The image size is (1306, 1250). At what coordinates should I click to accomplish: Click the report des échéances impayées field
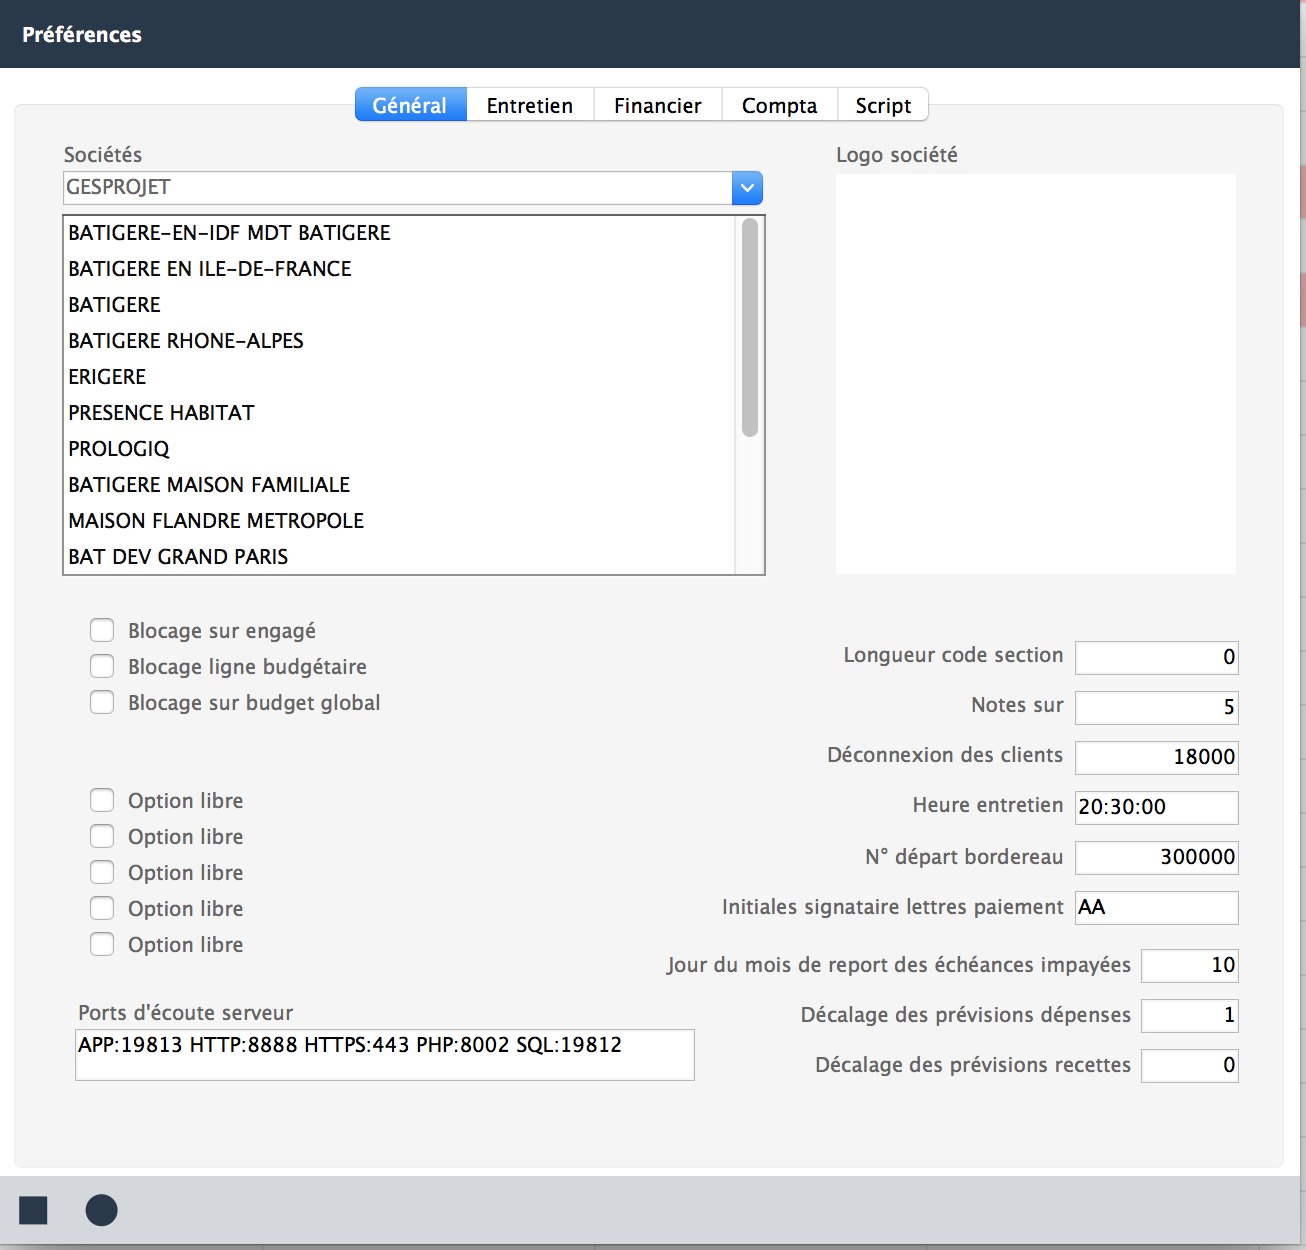[1190, 965]
